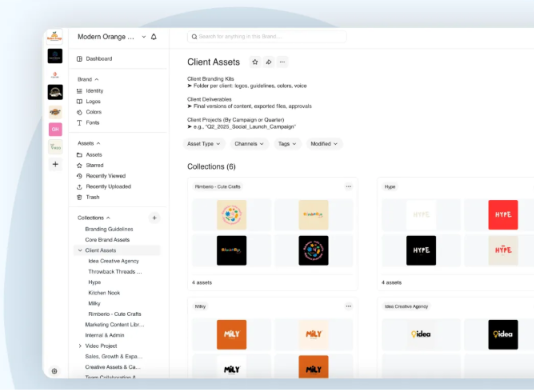
Task: Open the Asset Type filter dropdown
Action: click(x=203, y=144)
